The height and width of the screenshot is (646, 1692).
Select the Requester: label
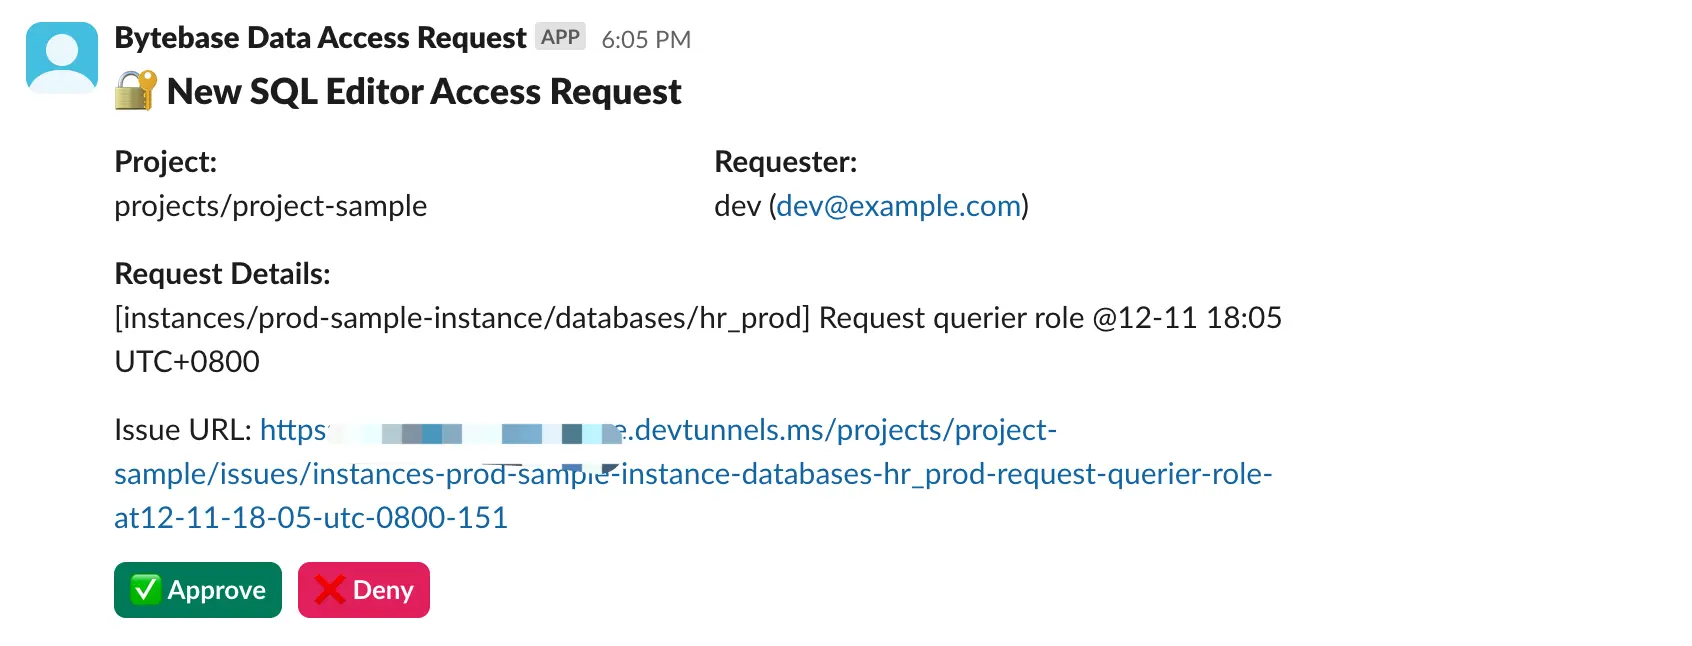[x=786, y=162]
